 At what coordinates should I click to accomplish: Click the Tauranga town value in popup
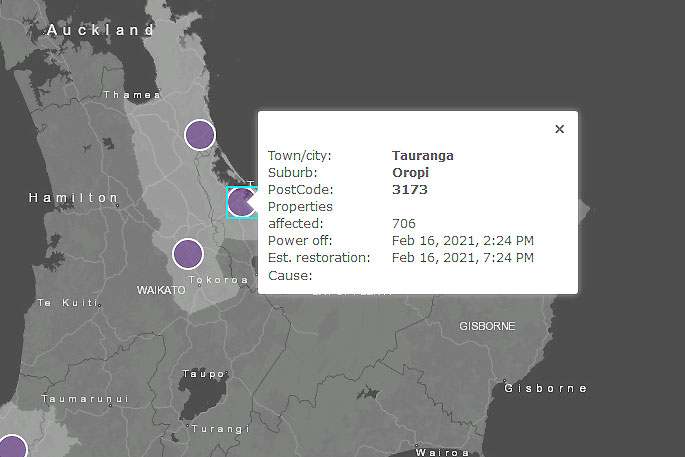point(422,156)
